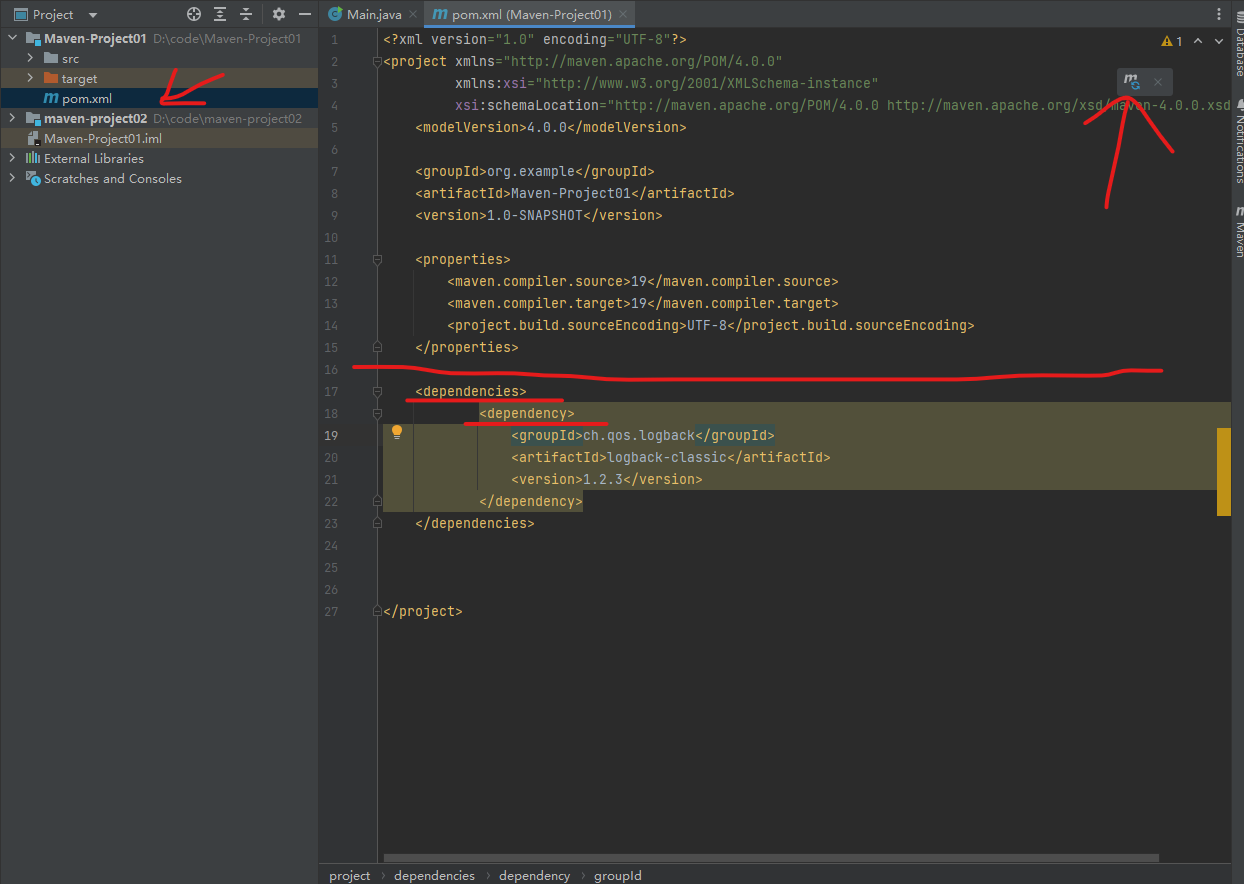Click the yellow warning stripe in scrollbar
This screenshot has width=1244, height=884.
coord(1223,471)
